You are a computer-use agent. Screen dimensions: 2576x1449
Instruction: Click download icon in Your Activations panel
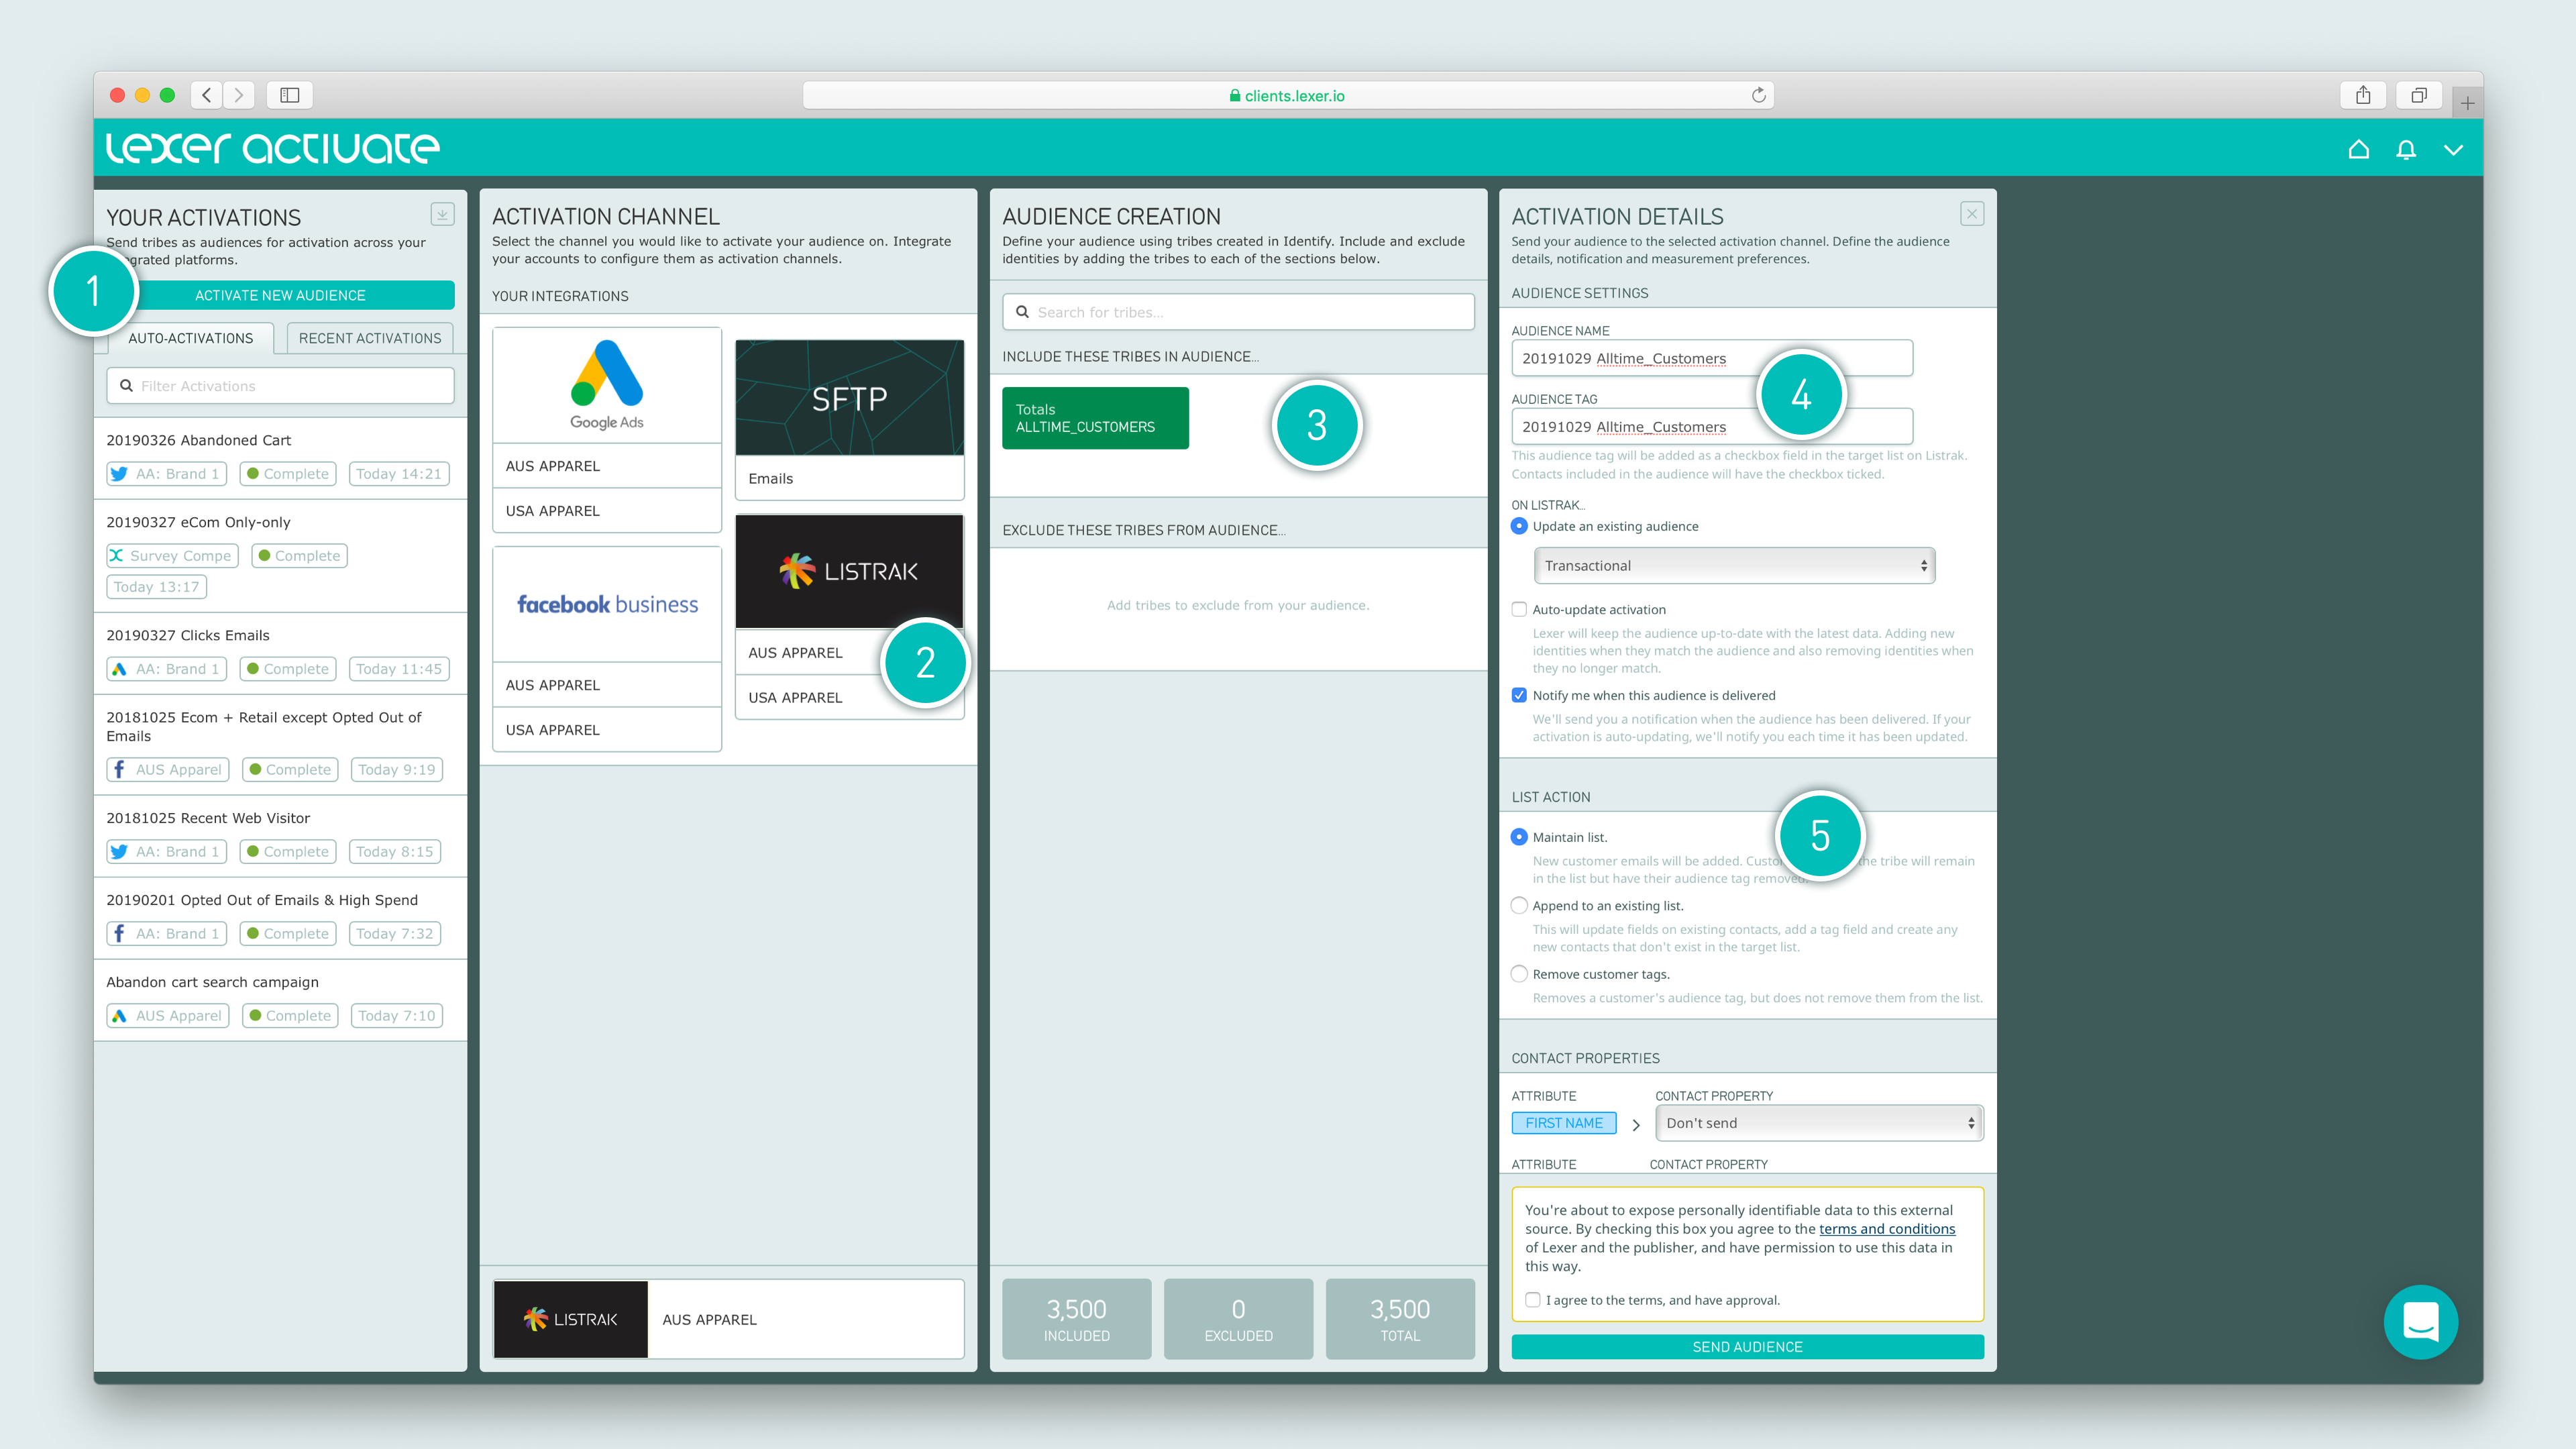pos(442,214)
